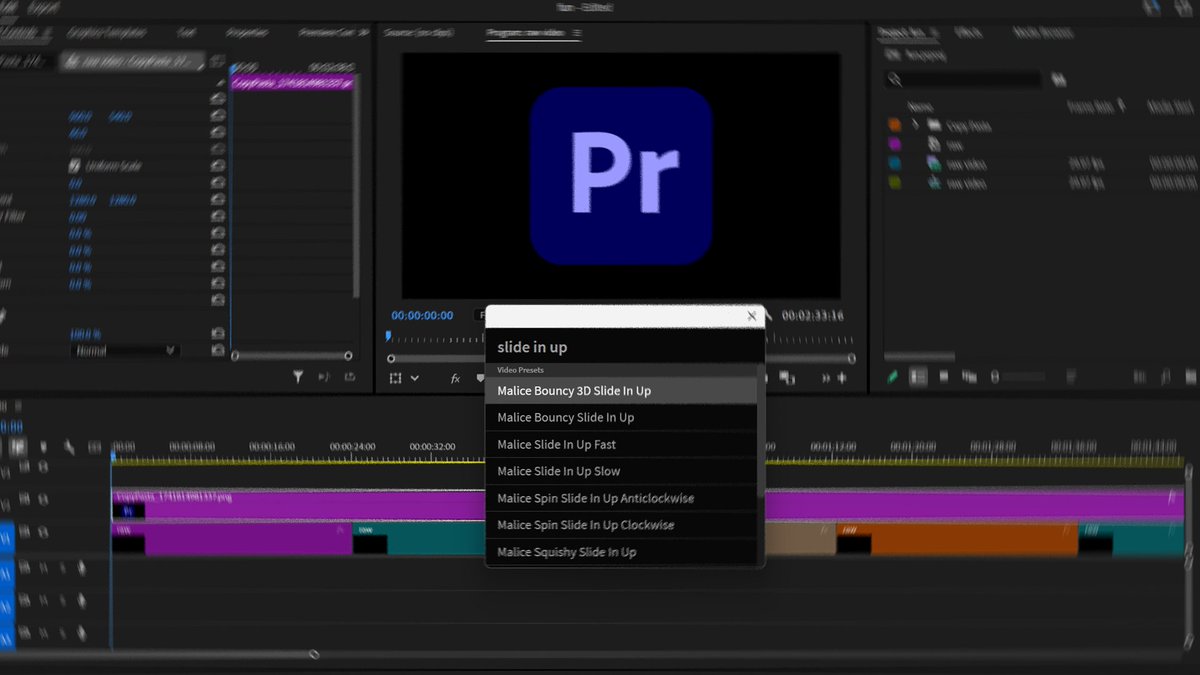Open the zoom level dropdown under the program monitor
Image resolution: width=1200 pixels, height=675 pixels.
point(414,379)
